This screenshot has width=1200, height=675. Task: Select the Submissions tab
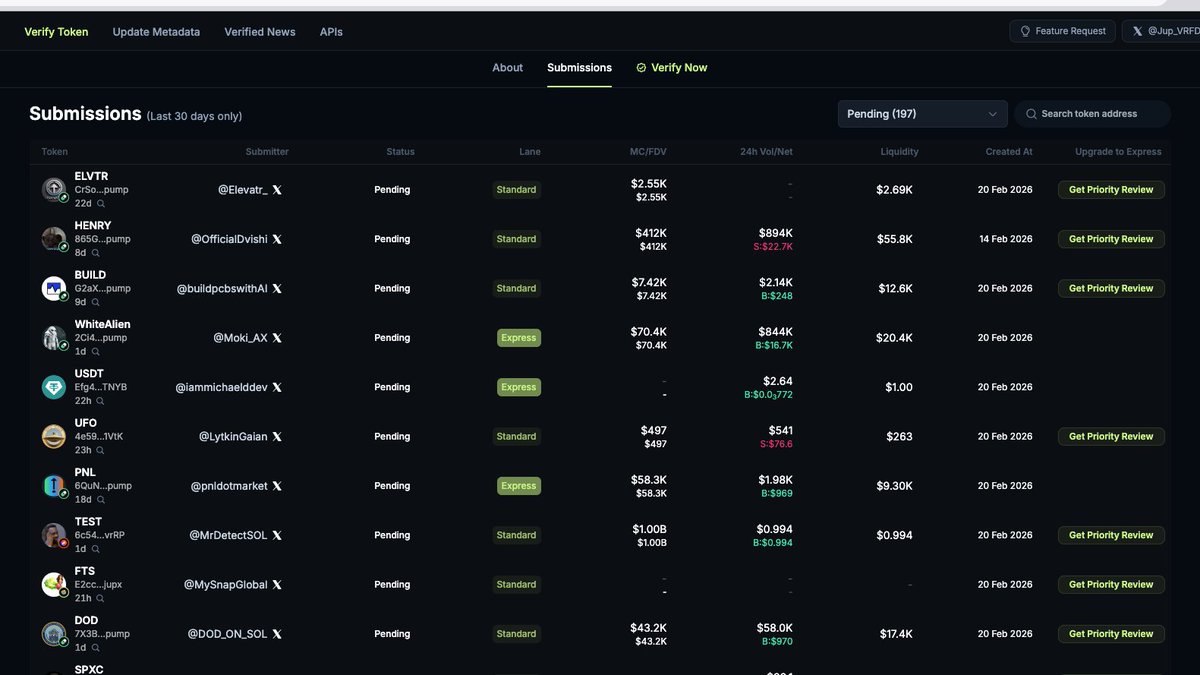(x=579, y=68)
